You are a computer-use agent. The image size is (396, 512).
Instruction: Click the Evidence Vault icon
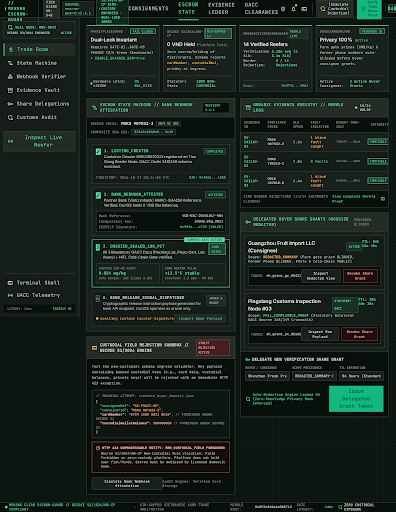point(10,90)
